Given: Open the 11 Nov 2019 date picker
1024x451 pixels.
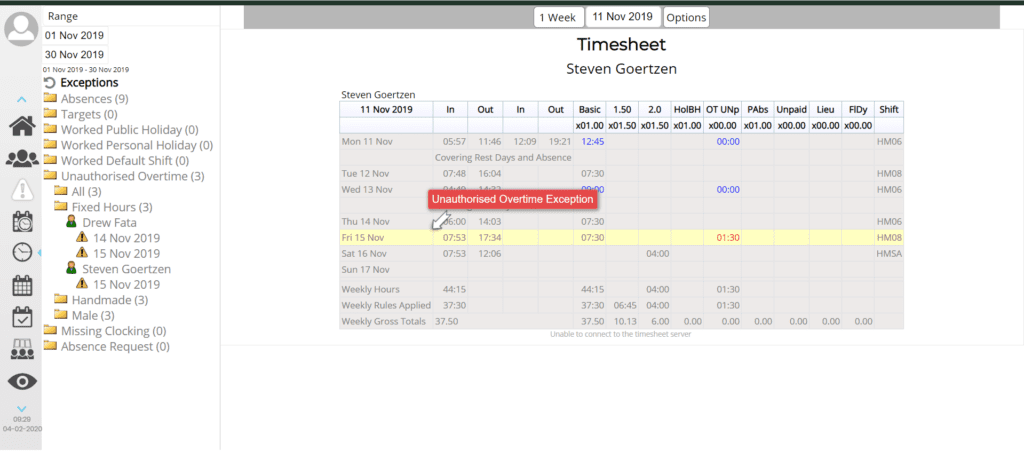Looking at the screenshot, I should pyautogui.click(x=623, y=17).
